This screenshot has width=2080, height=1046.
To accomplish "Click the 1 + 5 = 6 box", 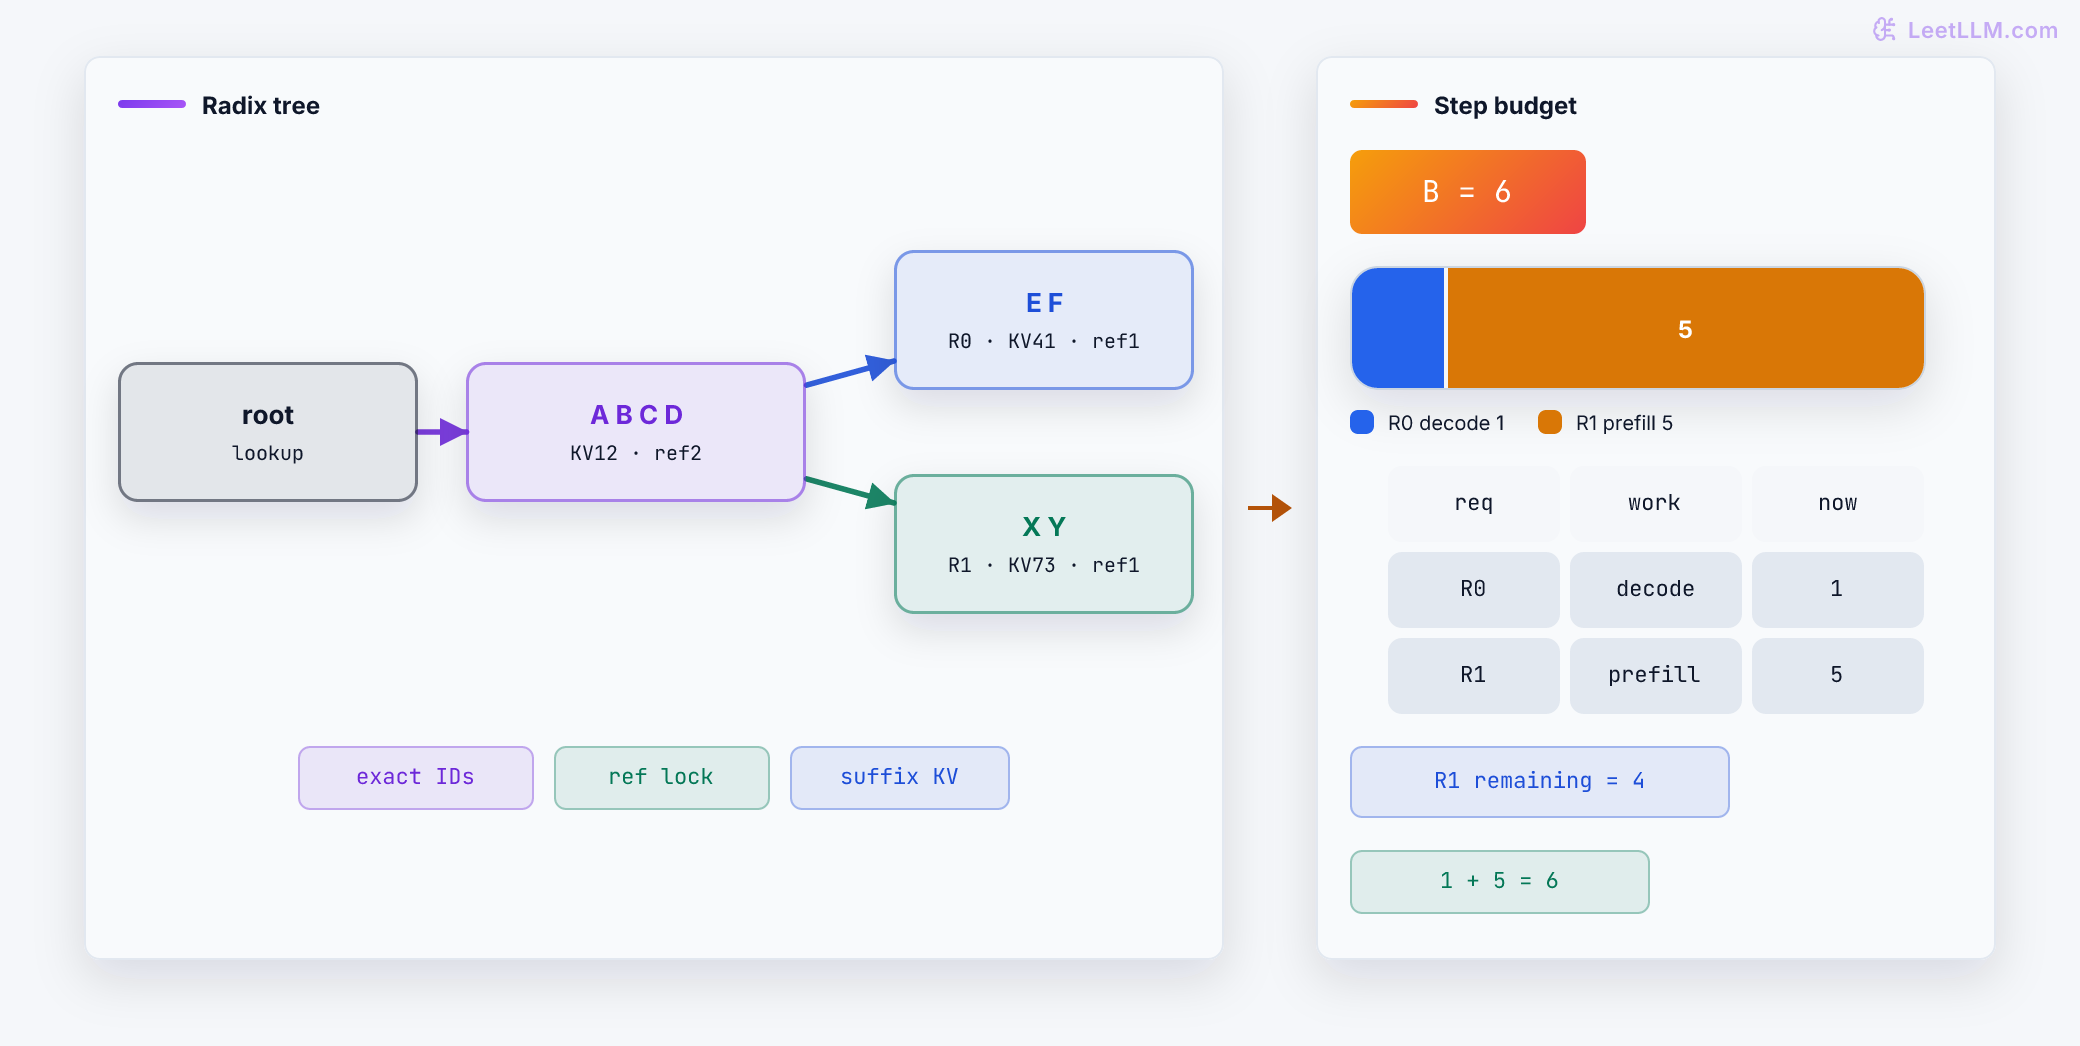I will (1500, 882).
